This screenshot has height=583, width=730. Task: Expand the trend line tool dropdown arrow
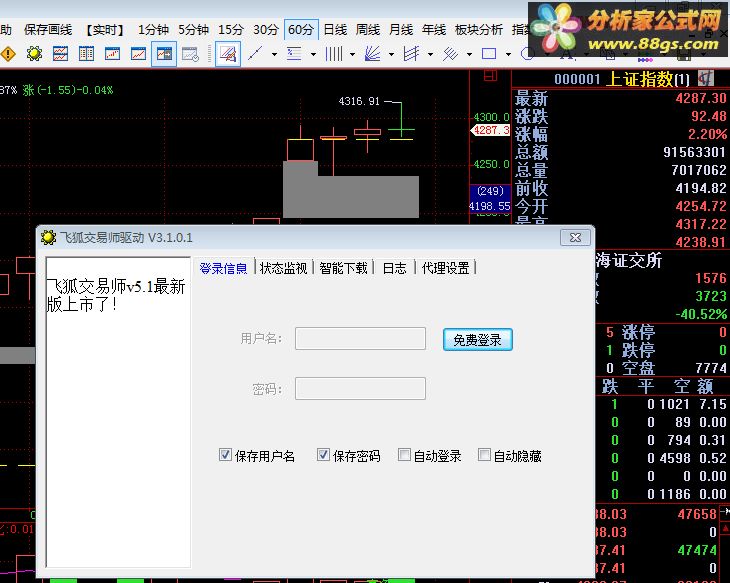pos(274,54)
